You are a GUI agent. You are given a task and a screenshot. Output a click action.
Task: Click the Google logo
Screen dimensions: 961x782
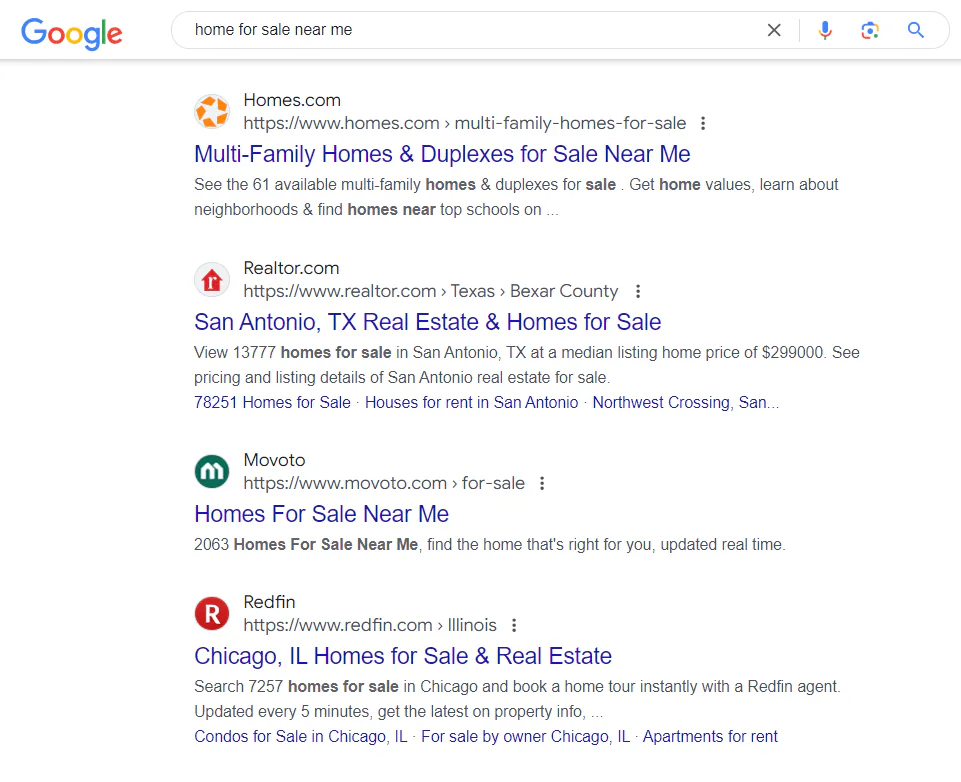pos(72,33)
